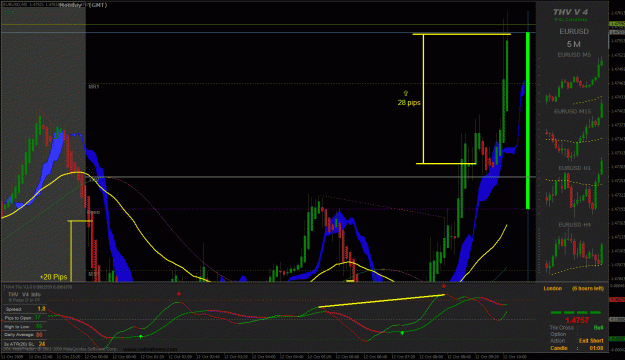Image resolution: width=625 pixels, height=360 pixels.
Task: Select the red 1.4757 price readout
Action: coord(577,320)
